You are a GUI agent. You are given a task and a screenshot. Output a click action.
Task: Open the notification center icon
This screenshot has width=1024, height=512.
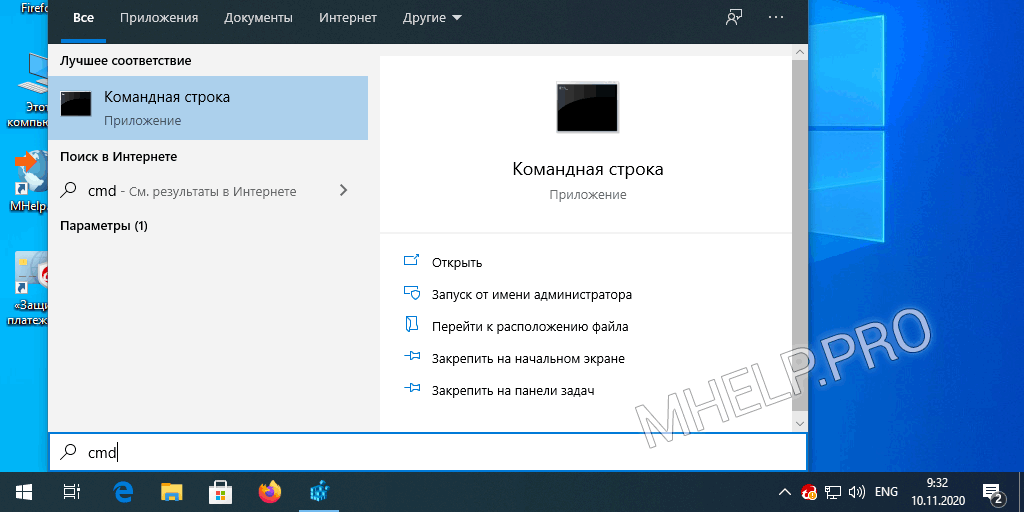point(991,492)
